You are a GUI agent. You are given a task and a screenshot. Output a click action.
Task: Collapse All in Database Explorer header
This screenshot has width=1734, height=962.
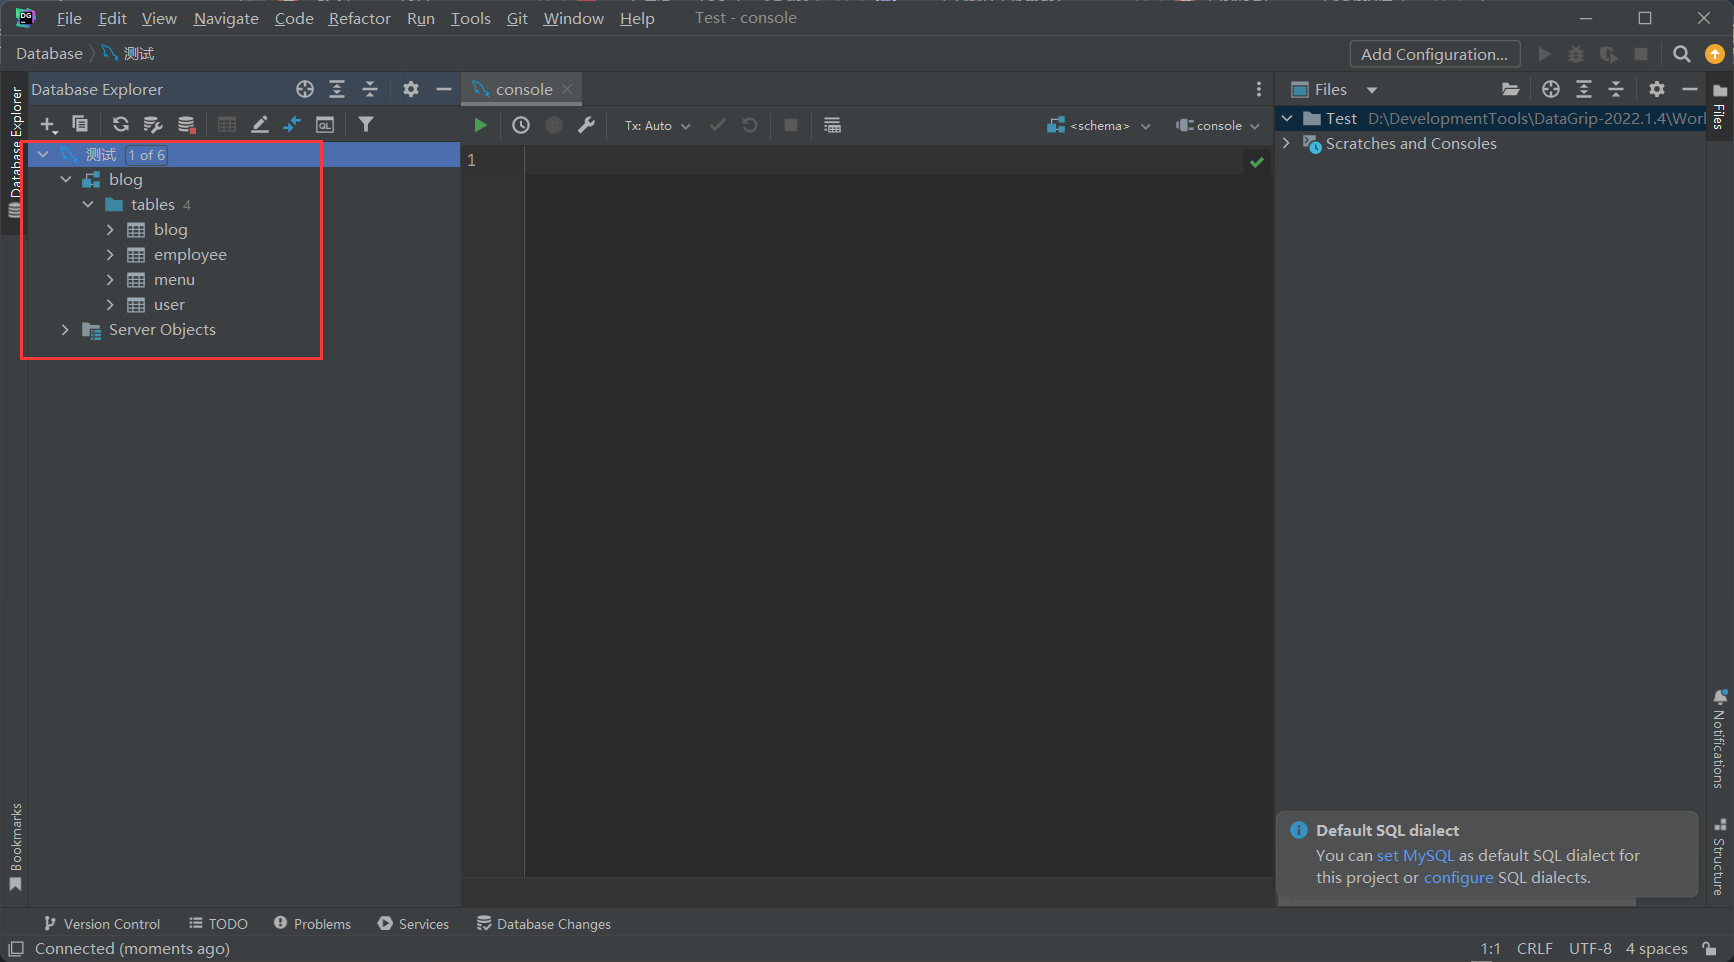(370, 89)
